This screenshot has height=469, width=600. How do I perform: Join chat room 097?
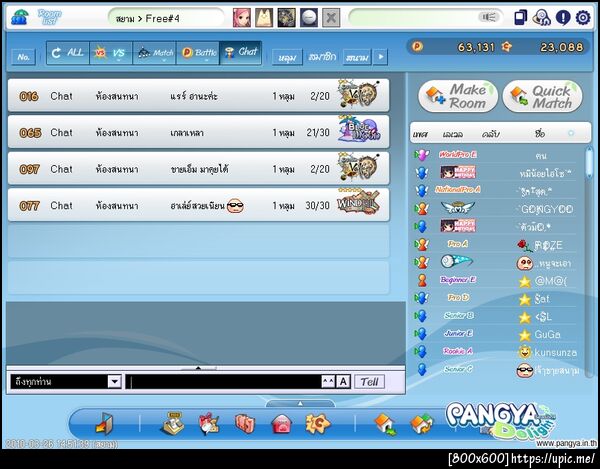click(x=198, y=168)
